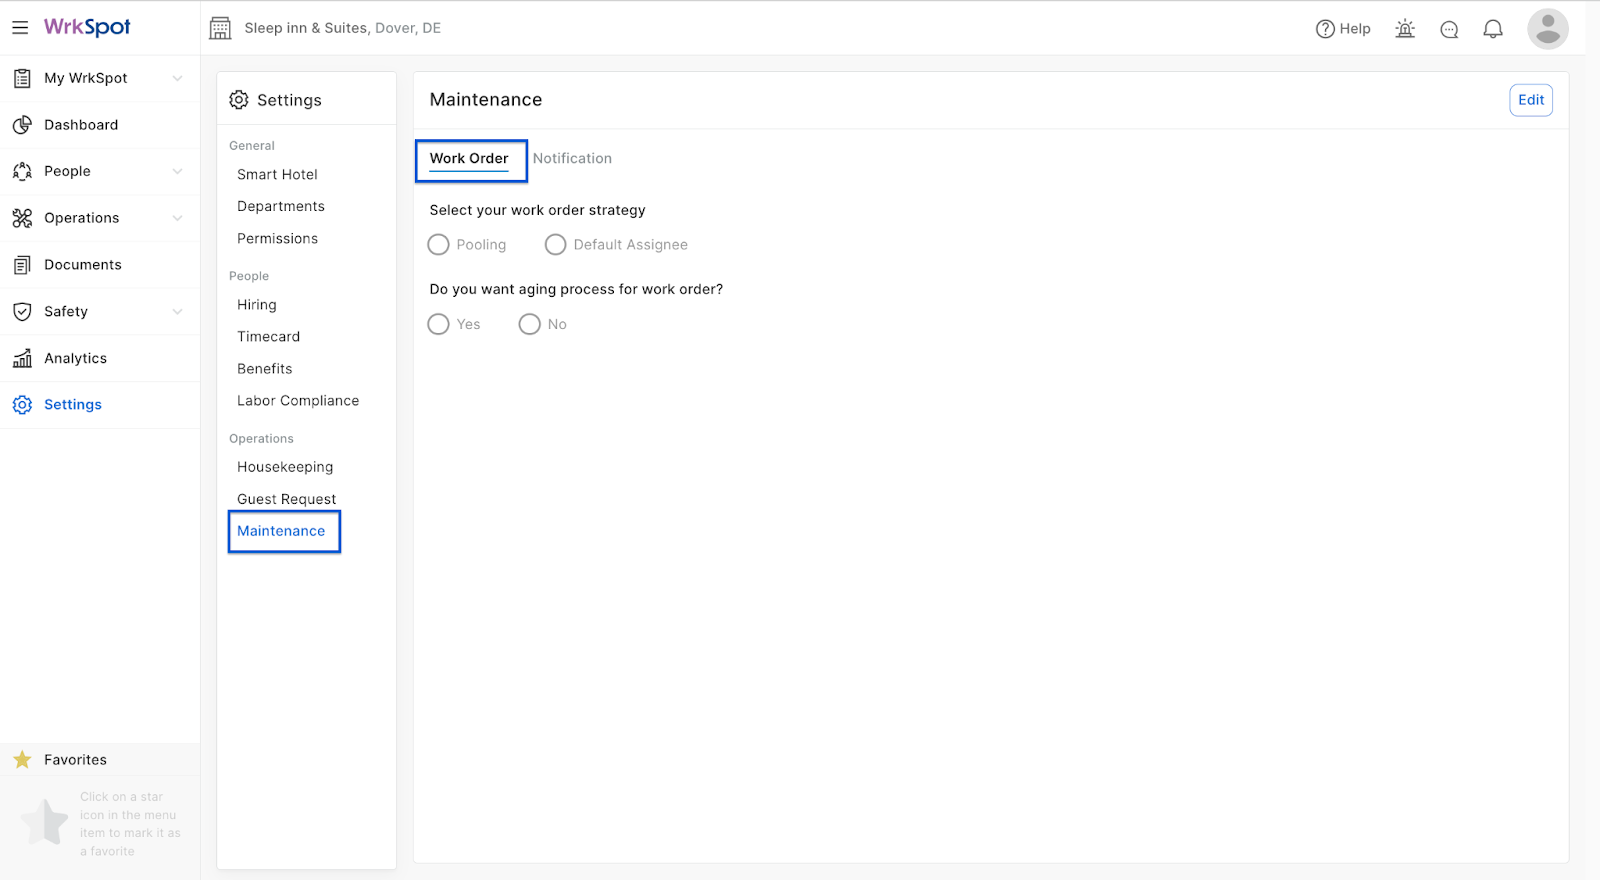Viewport: 1600px width, 880px height.
Task: Click the Safety shield icon
Action: point(22,312)
